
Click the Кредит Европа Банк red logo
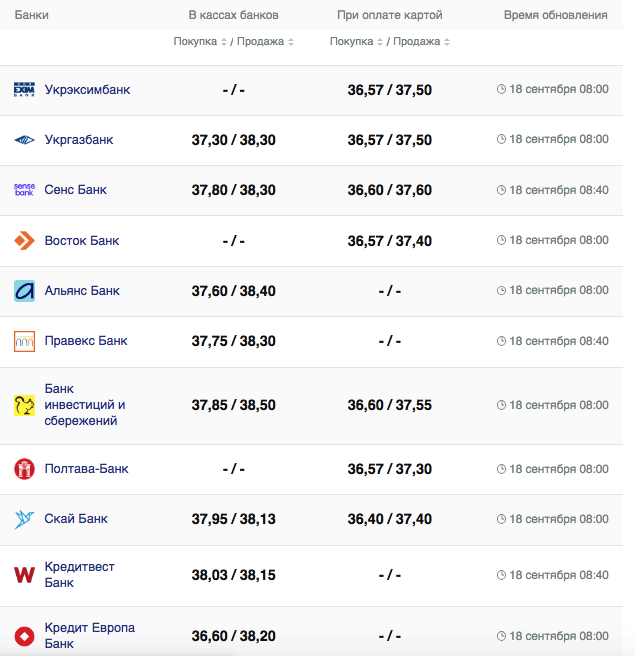[x=24, y=636]
